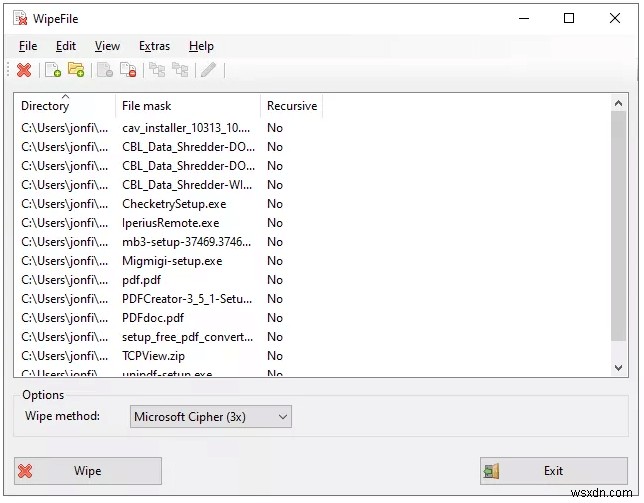Click the vertical scrollbar thumb
Viewport: 644px width, 503px height.
(x=619, y=226)
